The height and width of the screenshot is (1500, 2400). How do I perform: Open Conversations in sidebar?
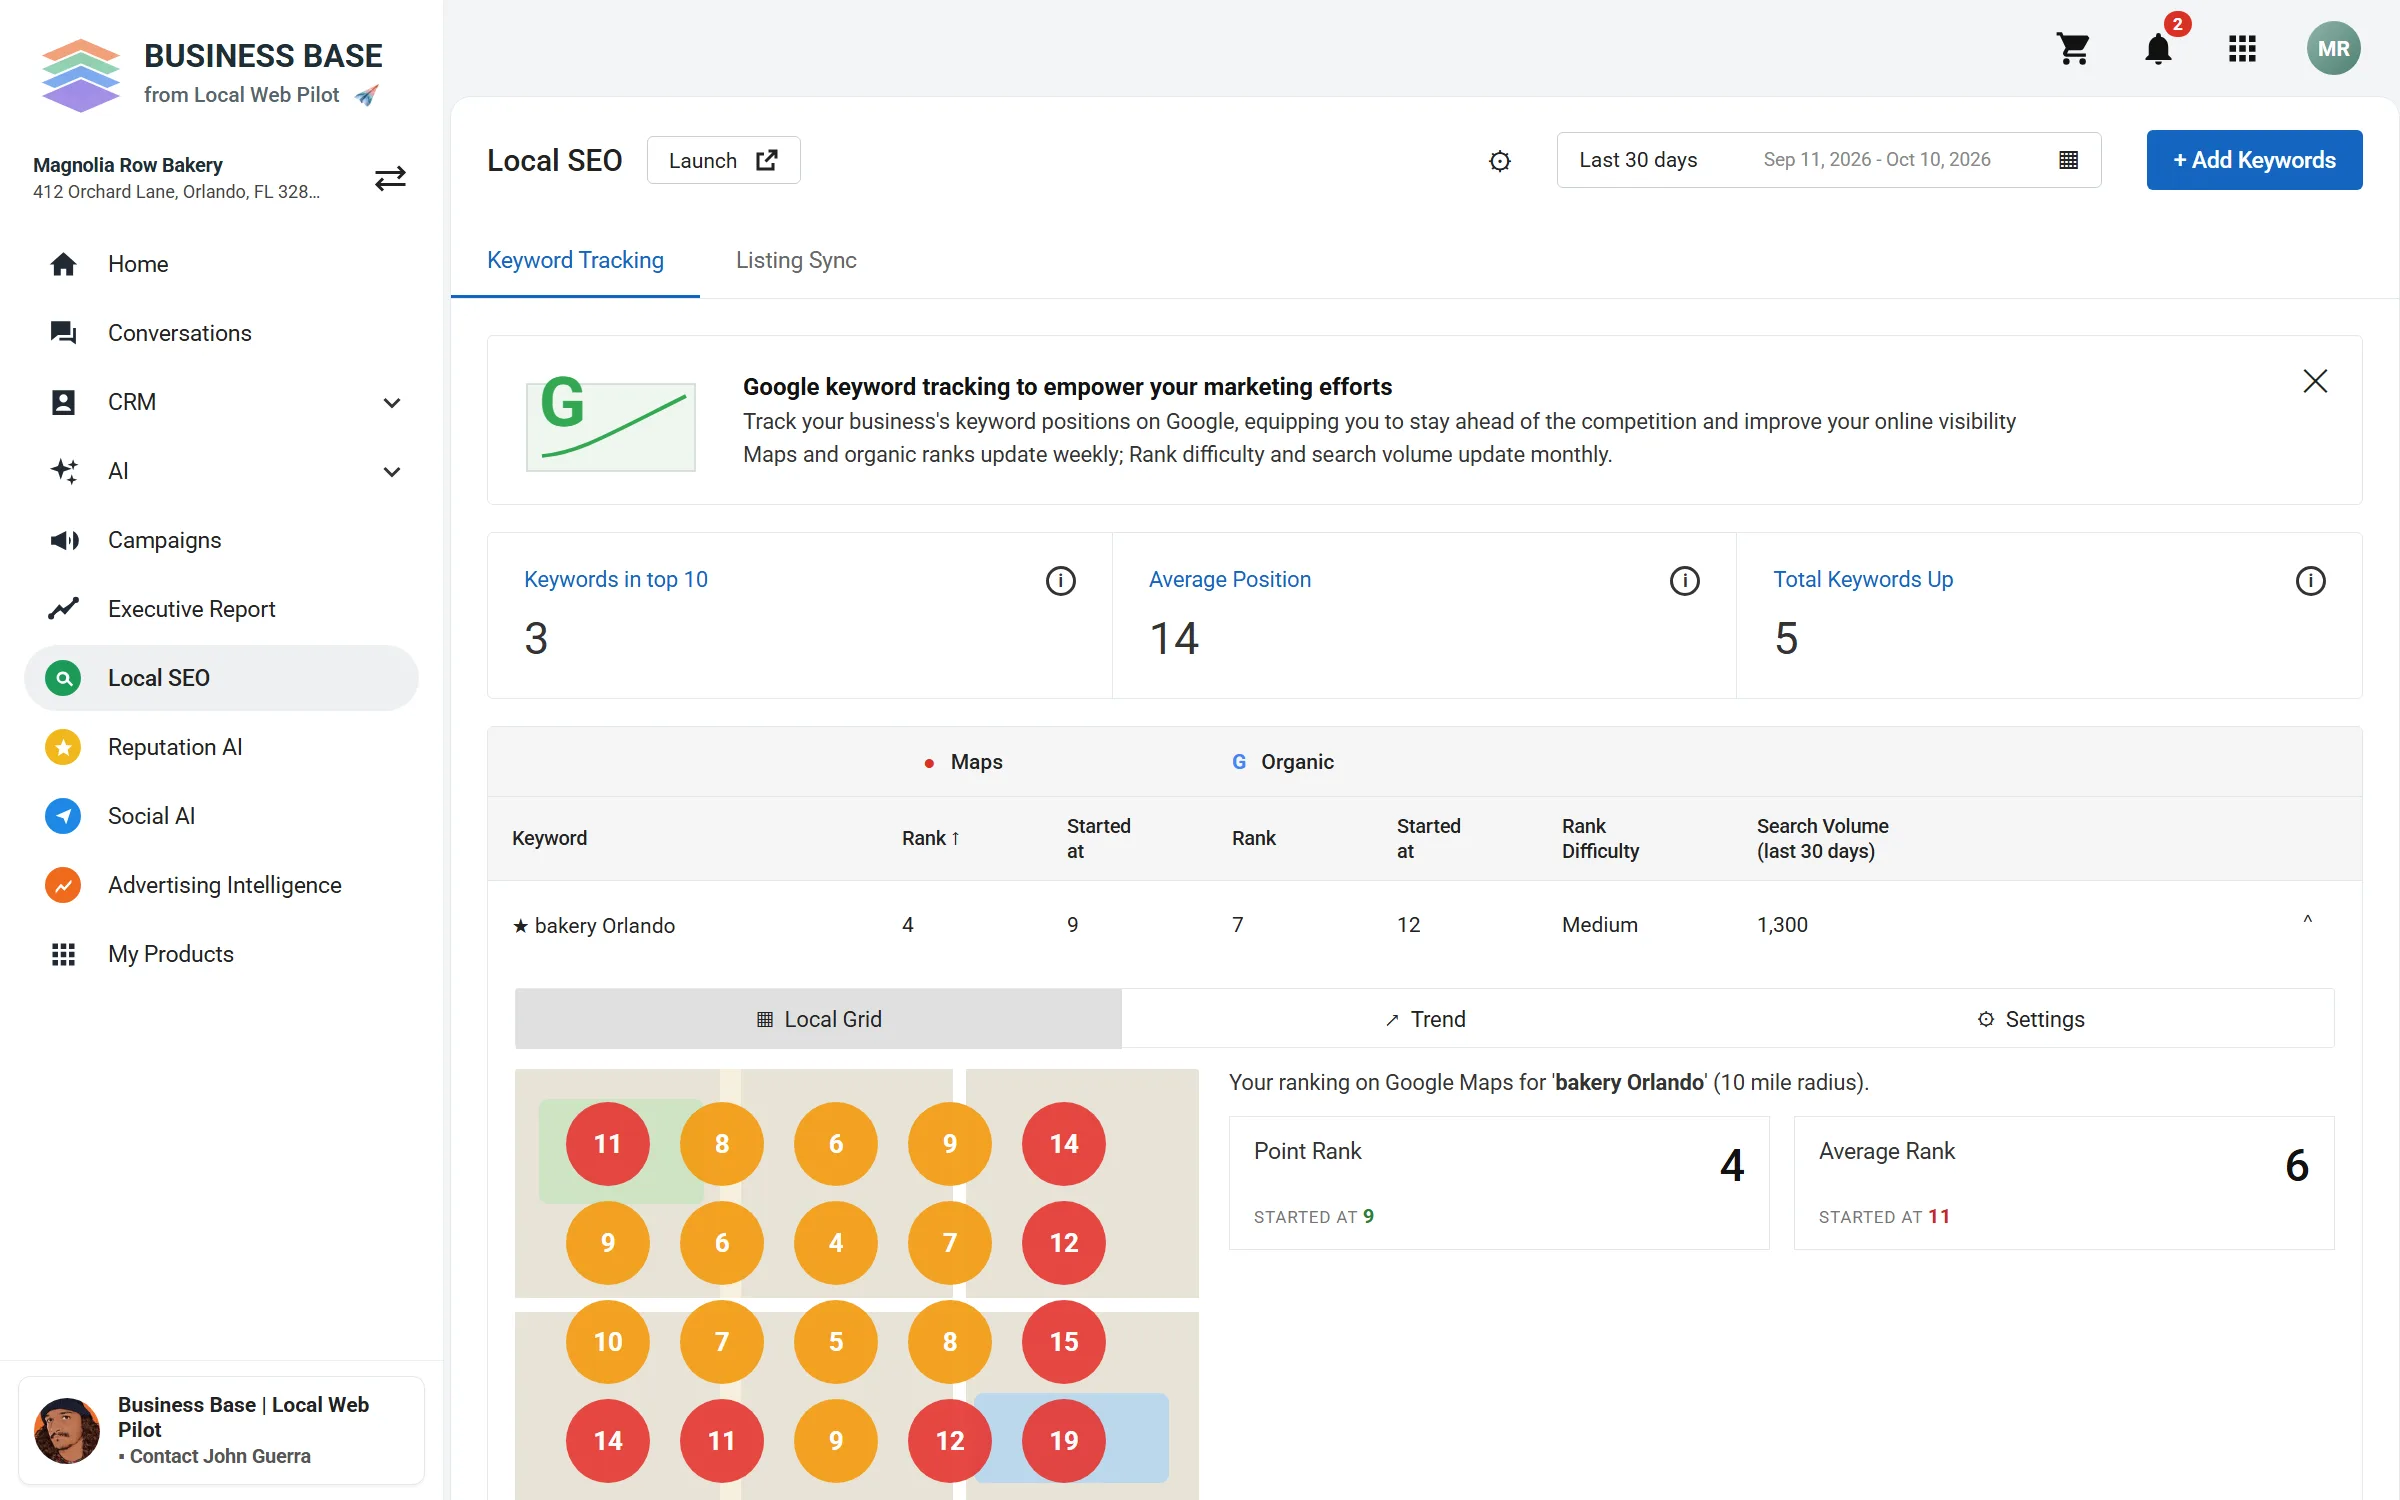[221, 333]
